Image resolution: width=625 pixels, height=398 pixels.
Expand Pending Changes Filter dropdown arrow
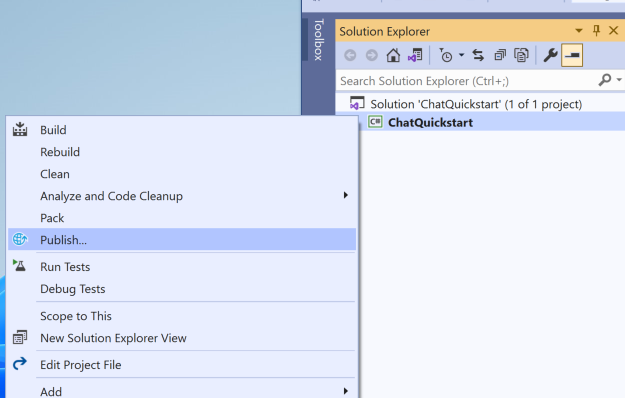(x=461, y=55)
